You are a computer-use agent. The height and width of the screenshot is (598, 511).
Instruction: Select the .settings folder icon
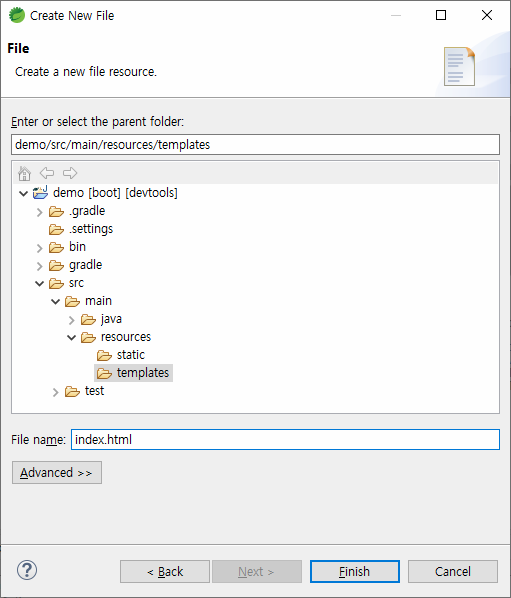click(56, 229)
